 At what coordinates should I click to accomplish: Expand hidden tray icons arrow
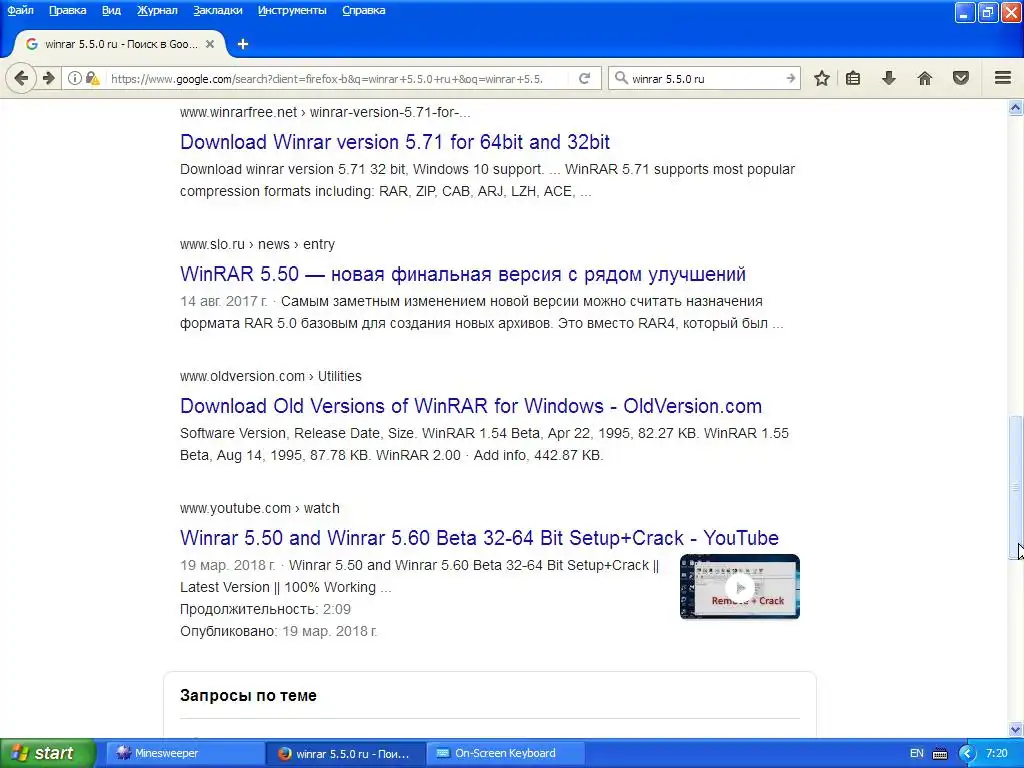coord(967,754)
